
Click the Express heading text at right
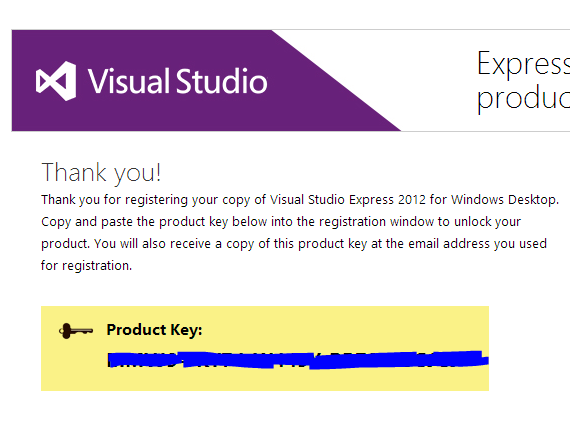pyautogui.click(x=523, y=63)
